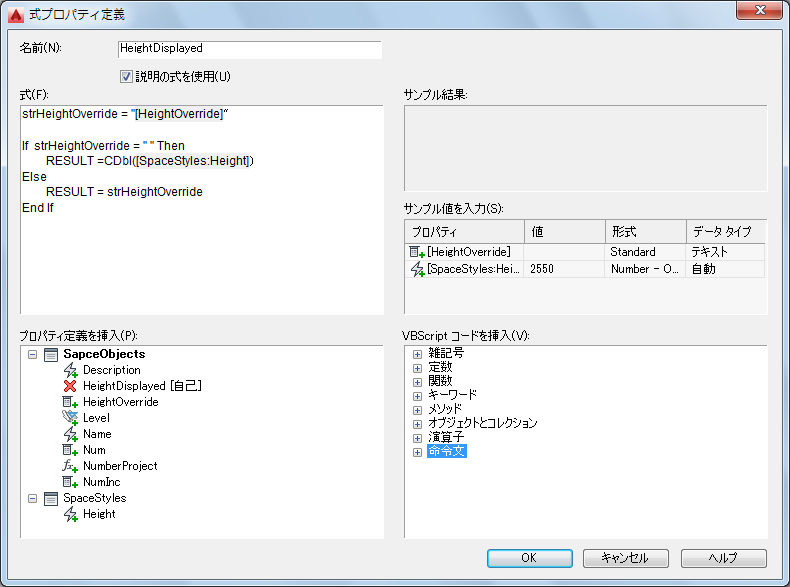Click the [HeightOverride] row icon in sample table

click(x=417, y=251)
